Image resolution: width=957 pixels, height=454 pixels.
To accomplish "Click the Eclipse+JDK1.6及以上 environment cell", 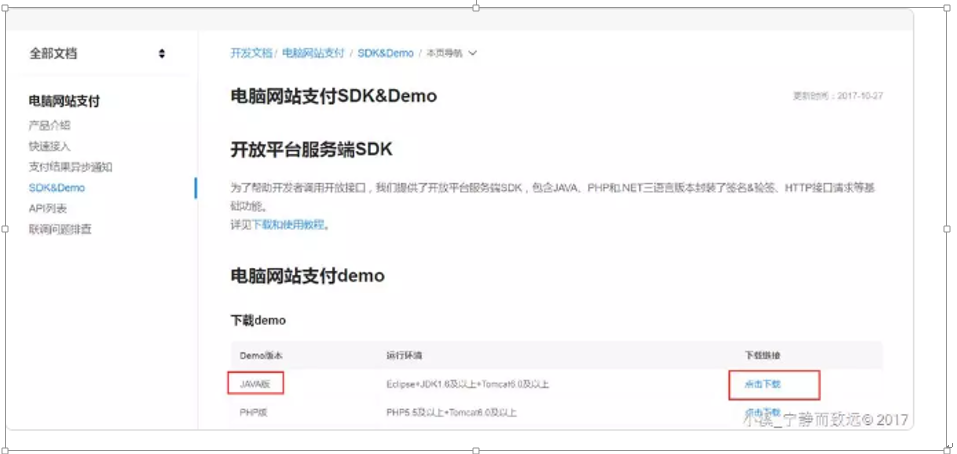I will tap(468, 384).
